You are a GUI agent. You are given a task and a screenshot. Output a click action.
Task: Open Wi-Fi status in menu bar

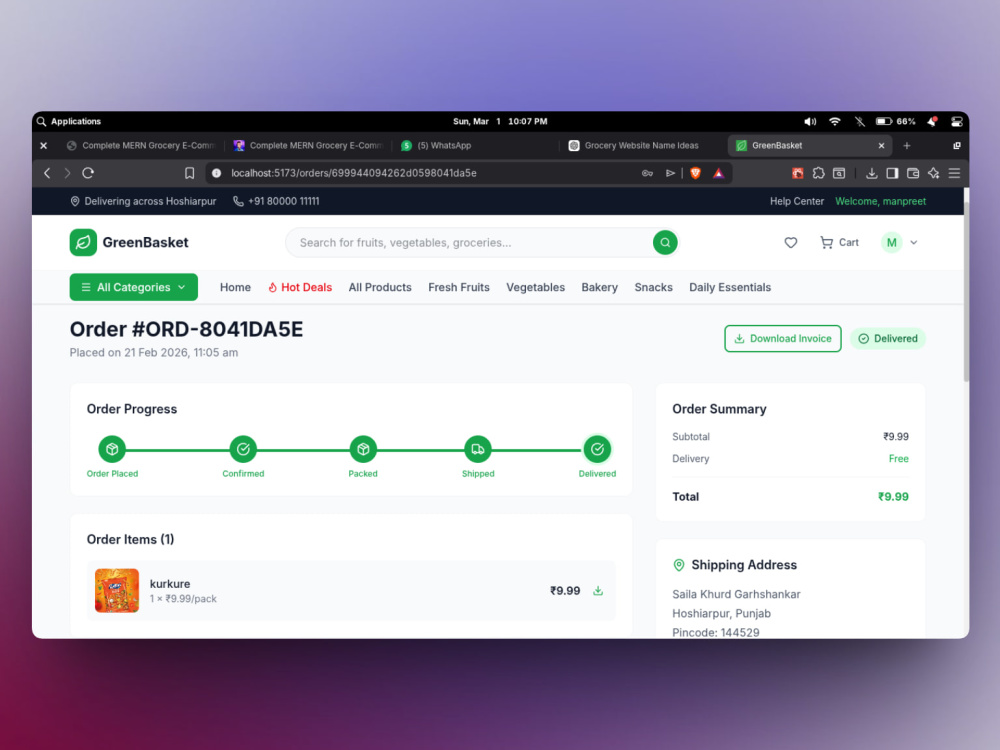coord(834,121)
